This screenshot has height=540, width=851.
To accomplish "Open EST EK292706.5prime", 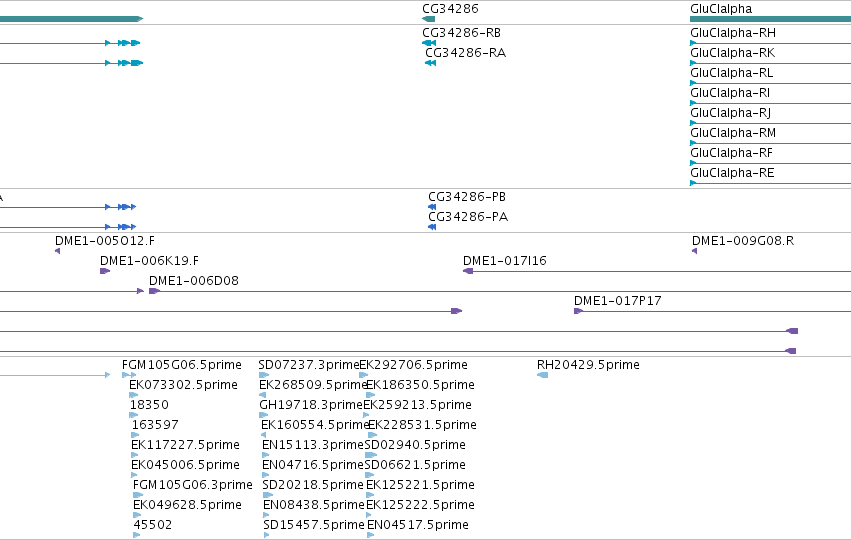I will (414, 365).
